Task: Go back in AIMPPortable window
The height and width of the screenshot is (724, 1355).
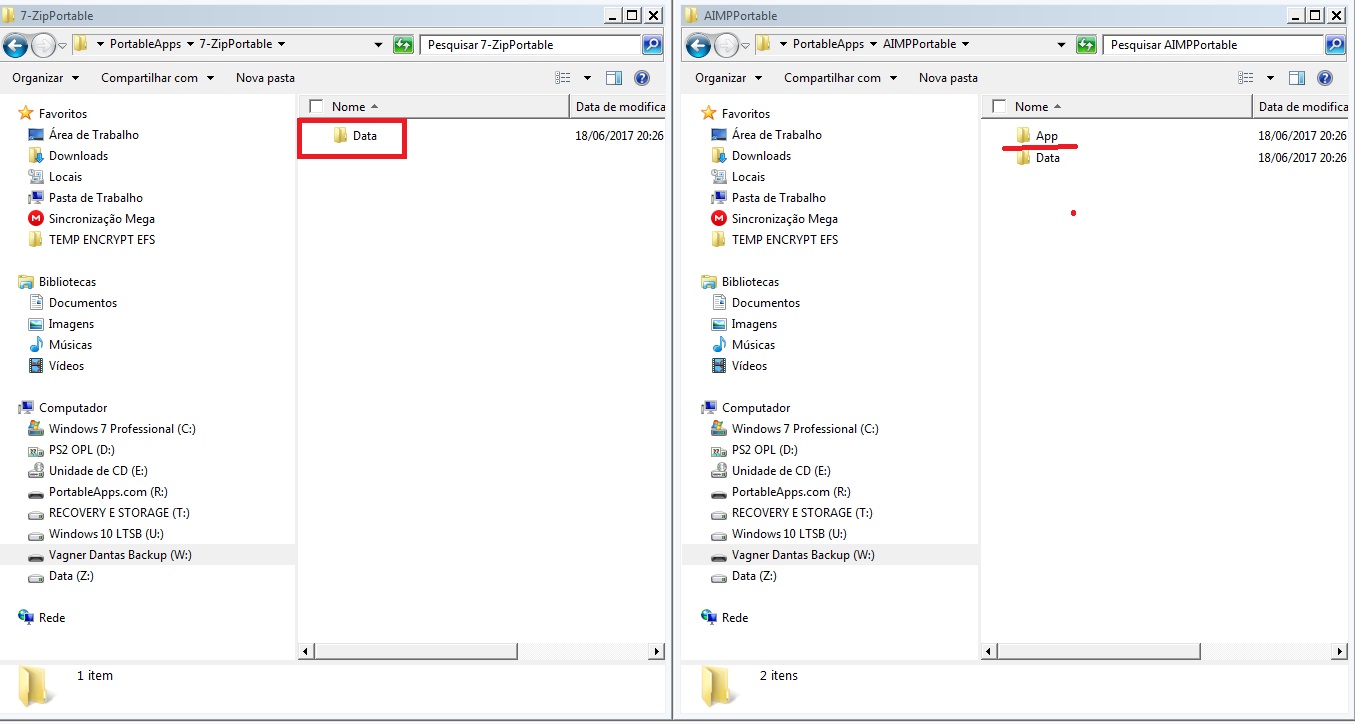Action: pyautogui.click(x=698, y=45)
